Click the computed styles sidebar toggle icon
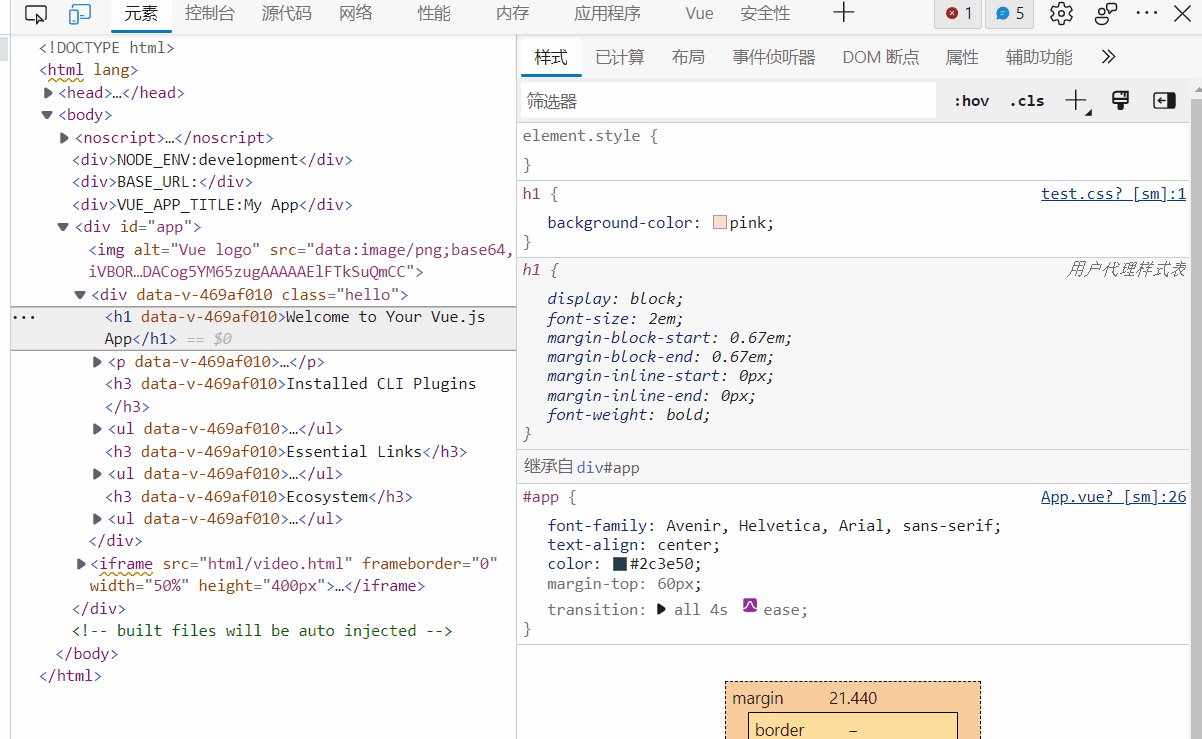 [x=1163, y=100]
